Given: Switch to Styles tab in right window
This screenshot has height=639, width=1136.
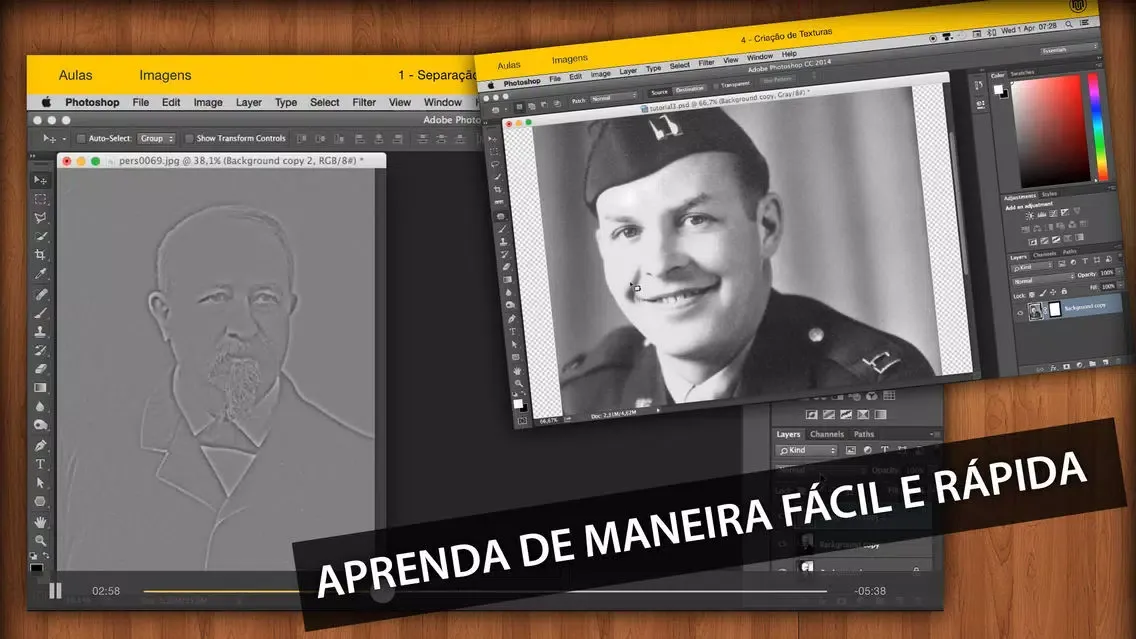Looking at the screenshot, I should click(1049, 194).
